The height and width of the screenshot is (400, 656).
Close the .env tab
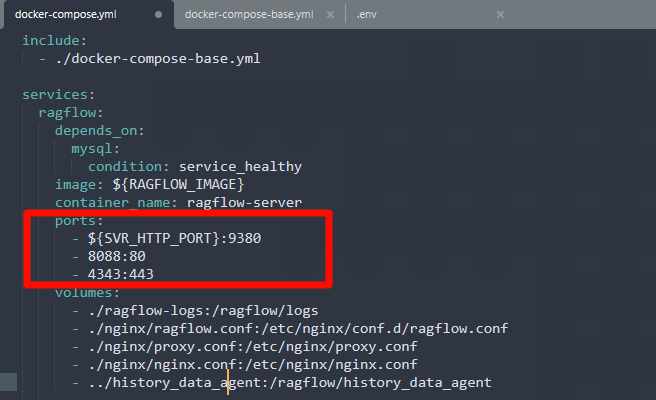(x=500, y=15)
